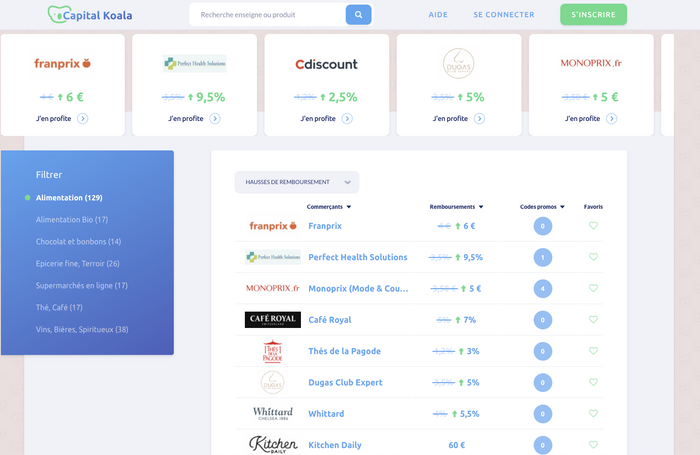Open Hausses de remboursement sort dropdown
The width and height of the screenshot is (700, 455).
pyautogui.click(x=297, y=182)
